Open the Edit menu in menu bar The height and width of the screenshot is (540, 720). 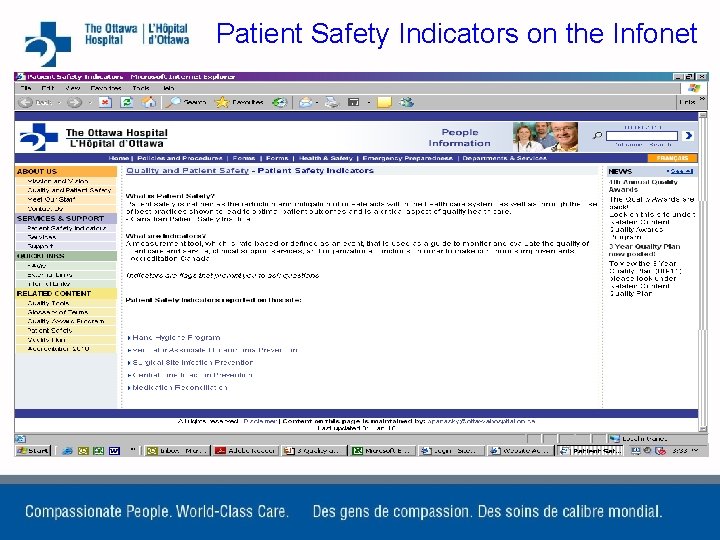(x=48, y=88)
